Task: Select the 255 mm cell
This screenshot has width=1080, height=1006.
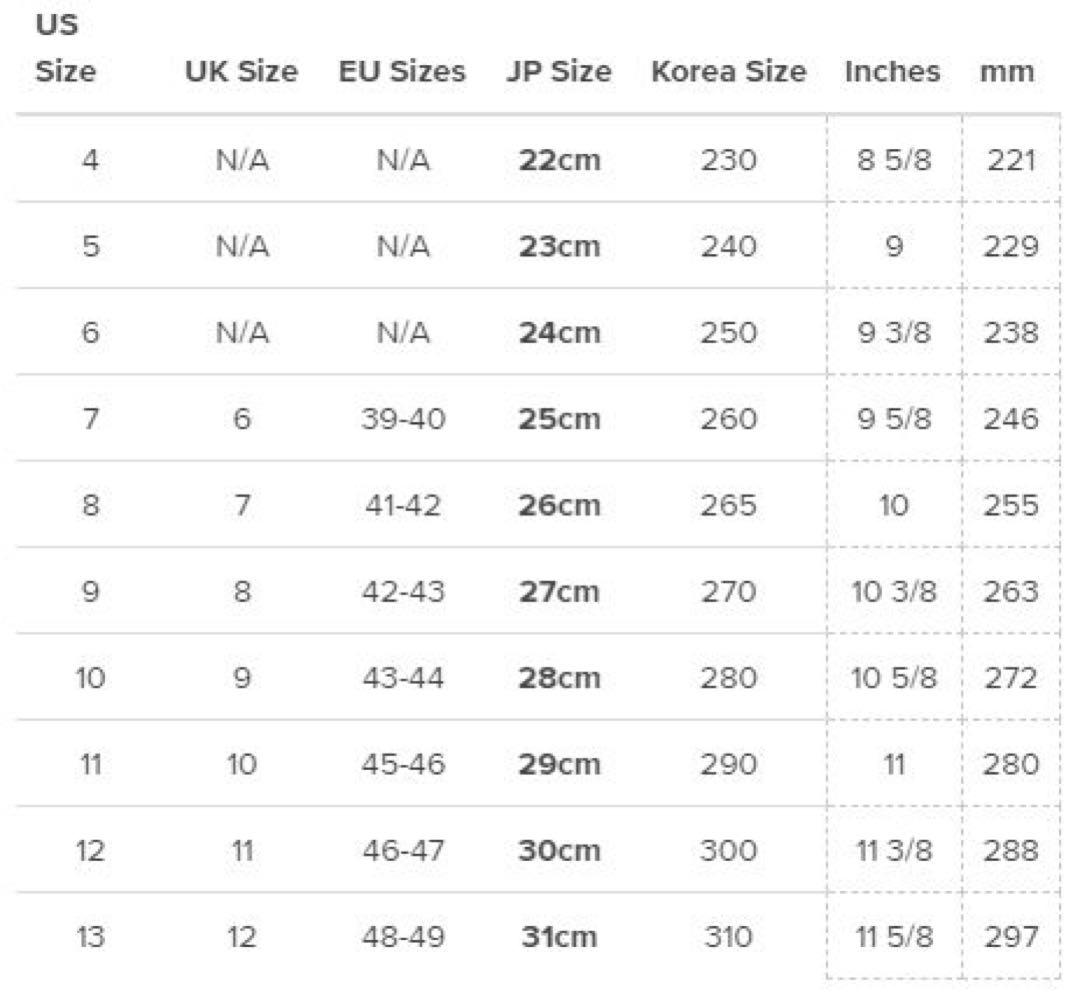Action: click(1010, 505)
